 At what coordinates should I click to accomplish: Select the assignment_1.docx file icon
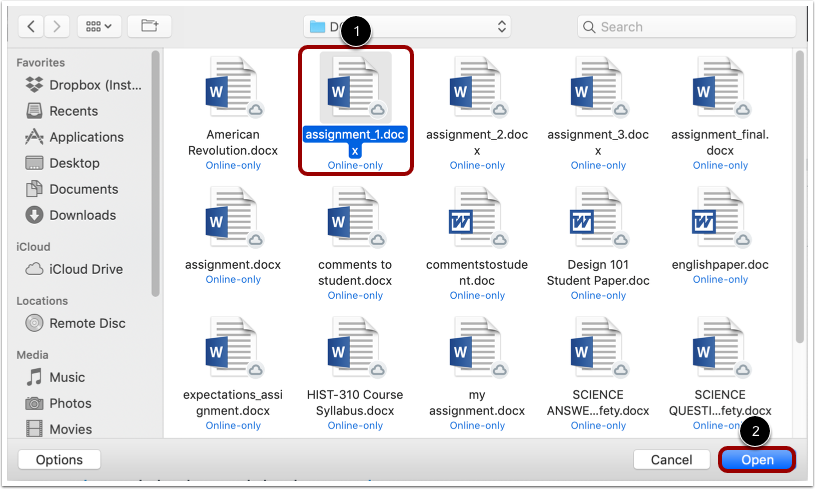(355, 87)
